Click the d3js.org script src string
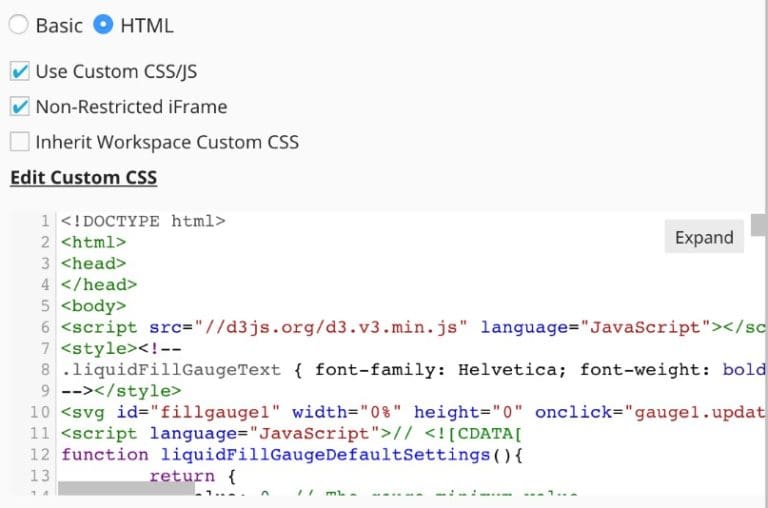The image size is (768, 508). 332,327
